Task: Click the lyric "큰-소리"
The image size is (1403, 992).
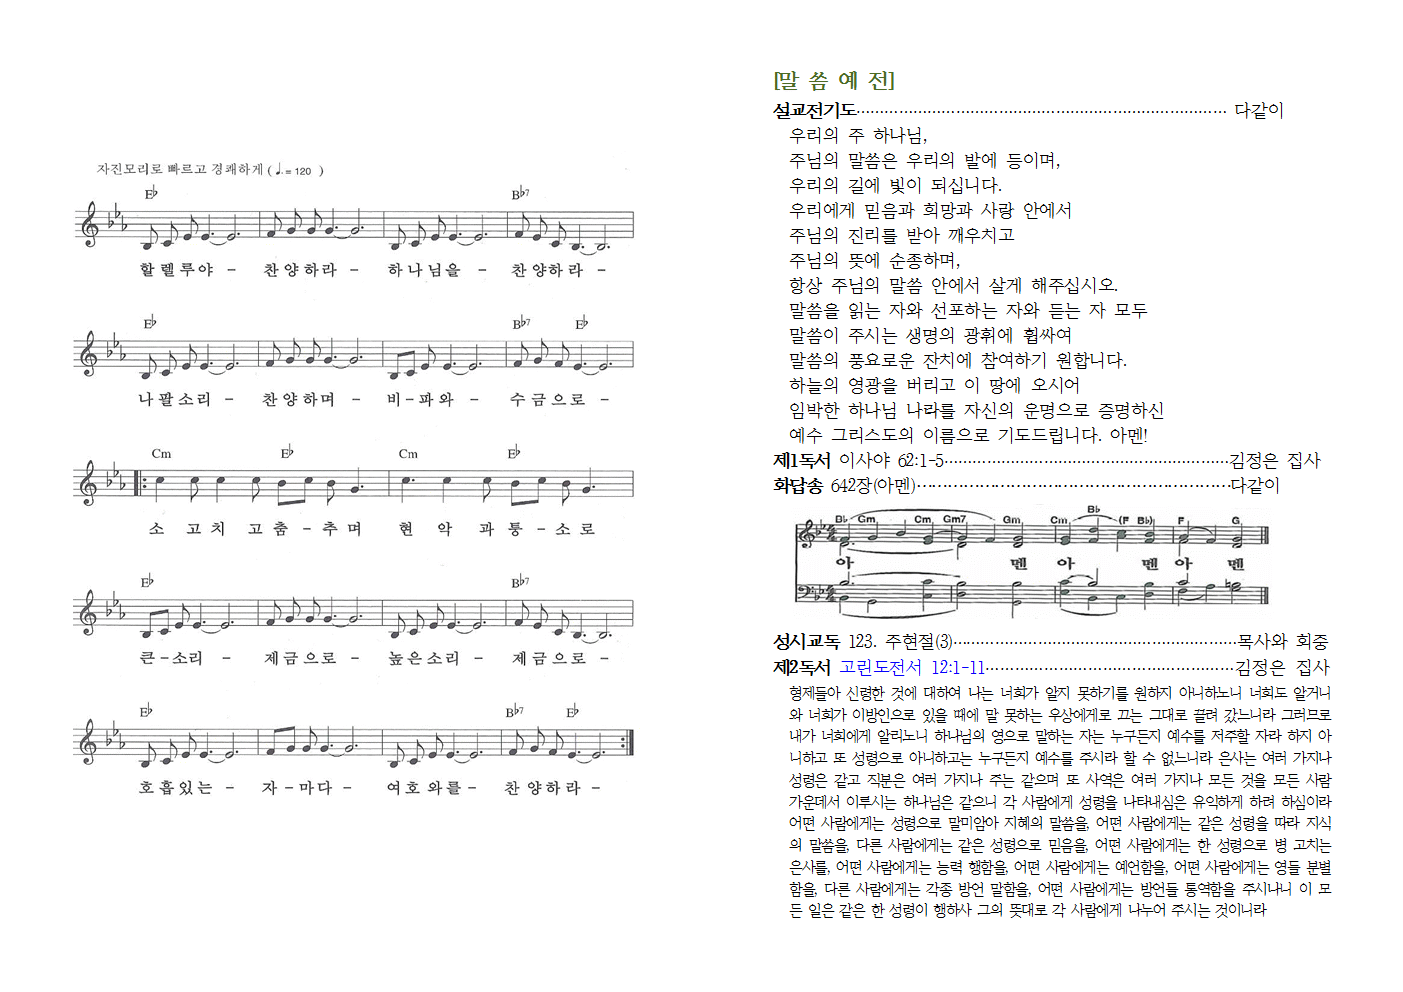Action: (171, 658)
